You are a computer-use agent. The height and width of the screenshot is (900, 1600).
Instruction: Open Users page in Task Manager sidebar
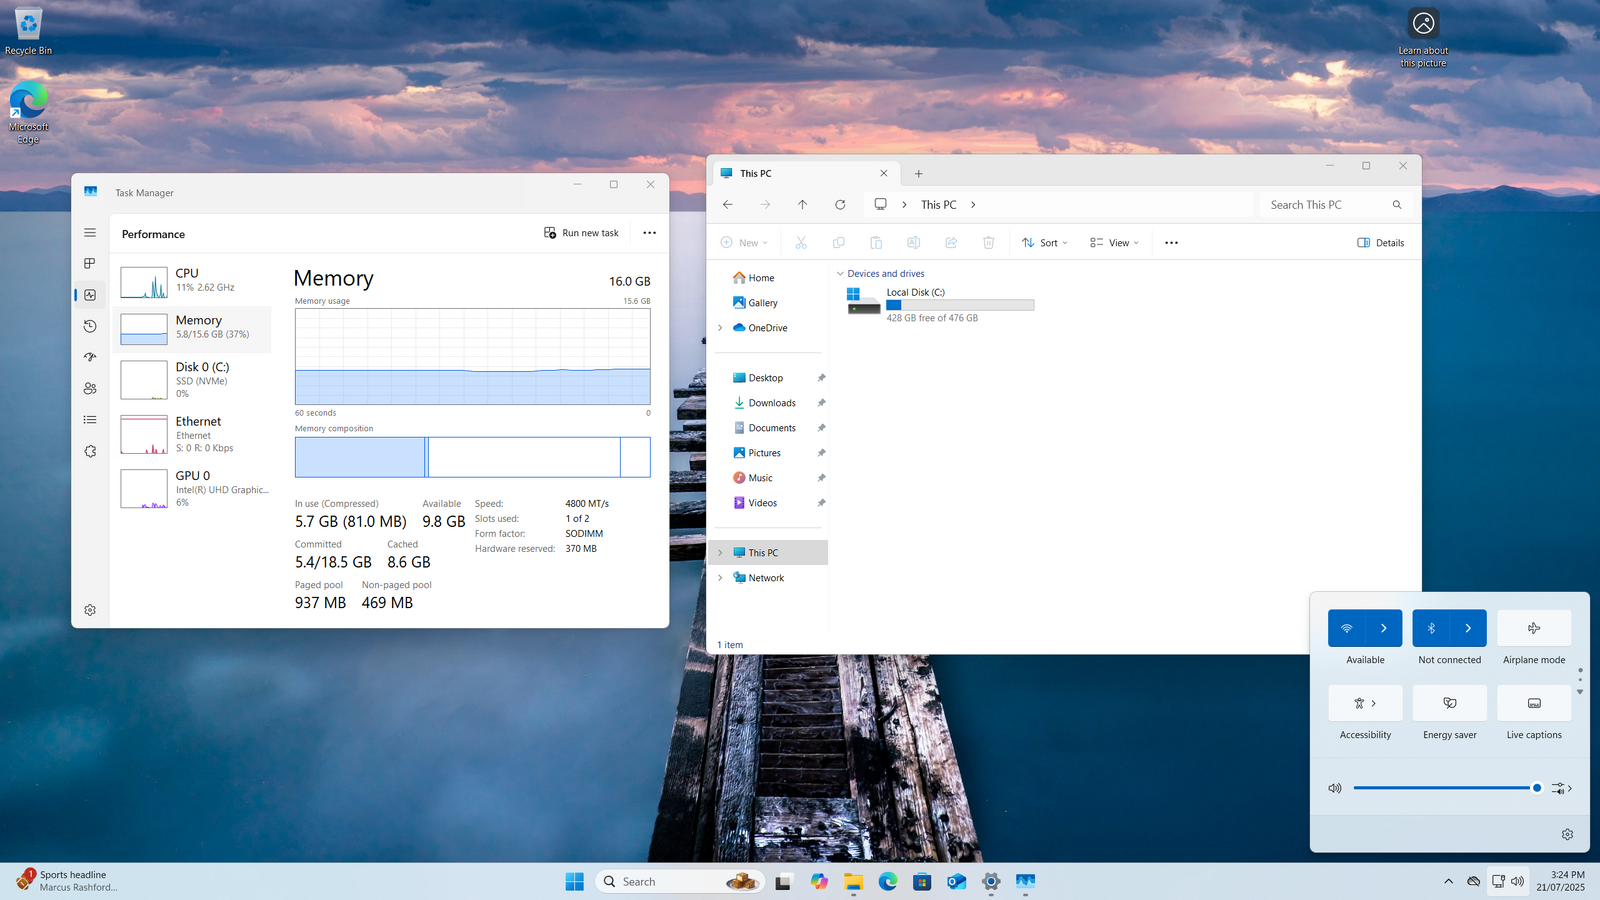click(x=90, y=388)
